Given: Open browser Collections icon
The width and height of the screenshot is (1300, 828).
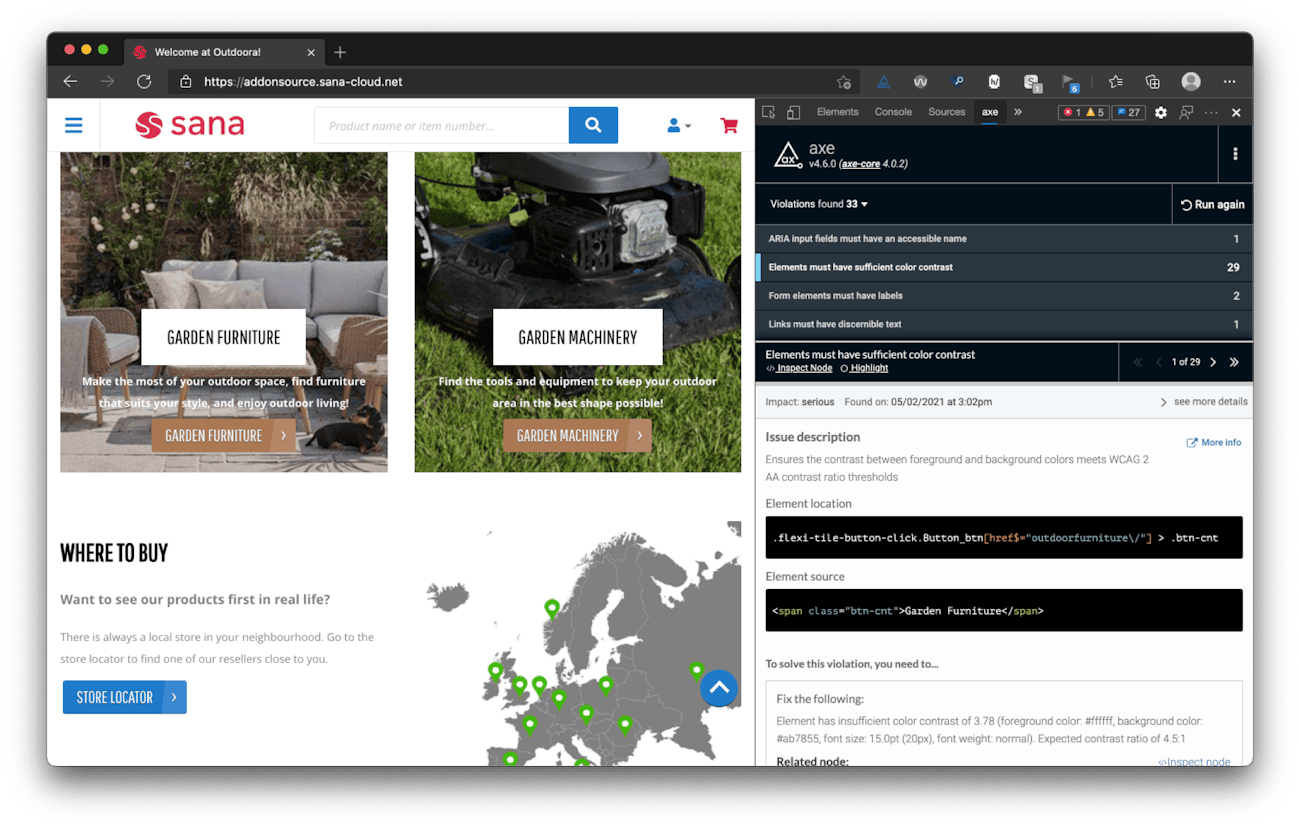Looking at the screenshot, I should coord(1152,82).
